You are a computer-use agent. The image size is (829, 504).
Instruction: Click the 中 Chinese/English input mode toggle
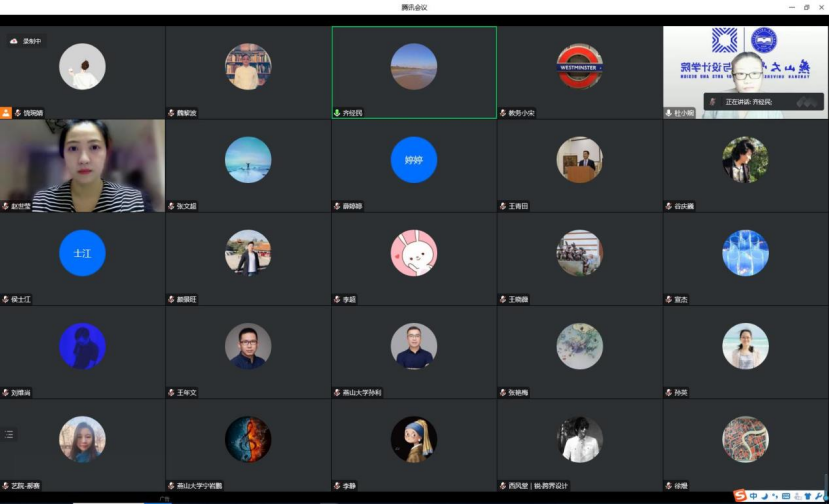tap(753, 495)
